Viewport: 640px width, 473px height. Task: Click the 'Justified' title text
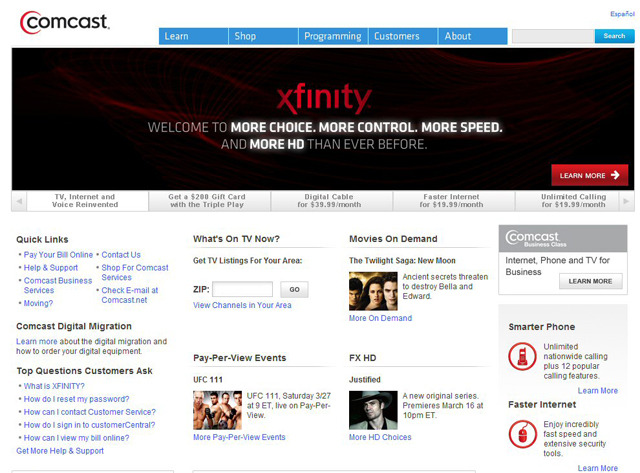(364, 380)
